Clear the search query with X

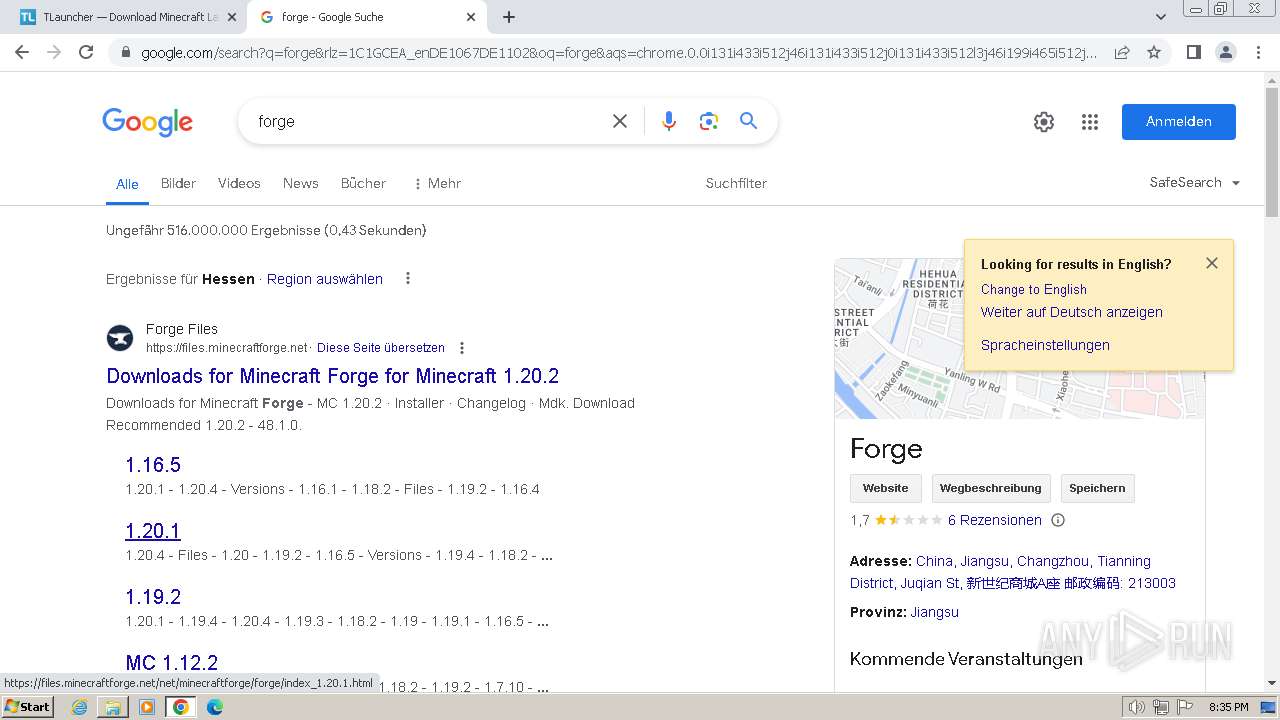pos(620,121)
